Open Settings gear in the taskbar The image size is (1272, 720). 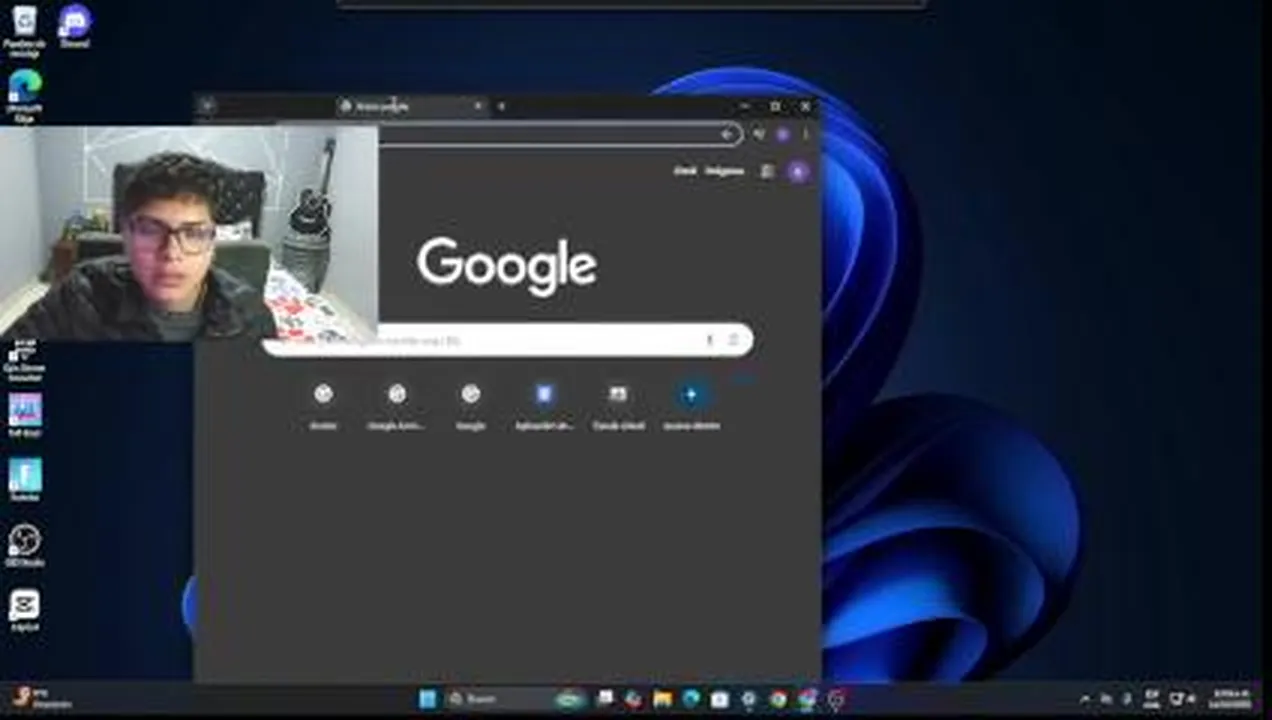(x=749, y=699)
